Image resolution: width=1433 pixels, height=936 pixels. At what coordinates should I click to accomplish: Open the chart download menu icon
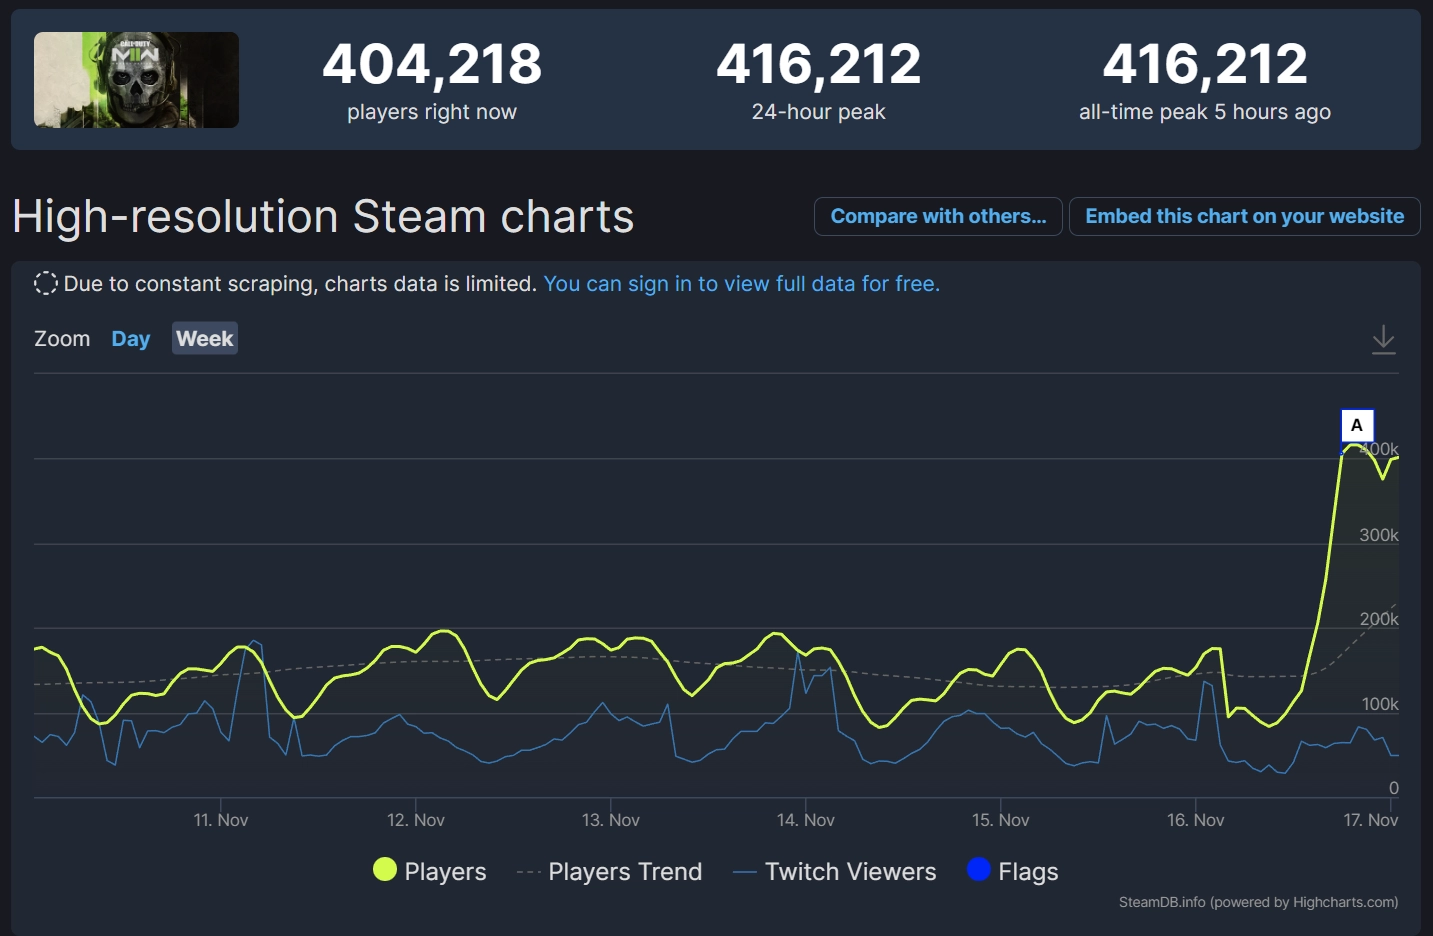tap(1383, 339)
